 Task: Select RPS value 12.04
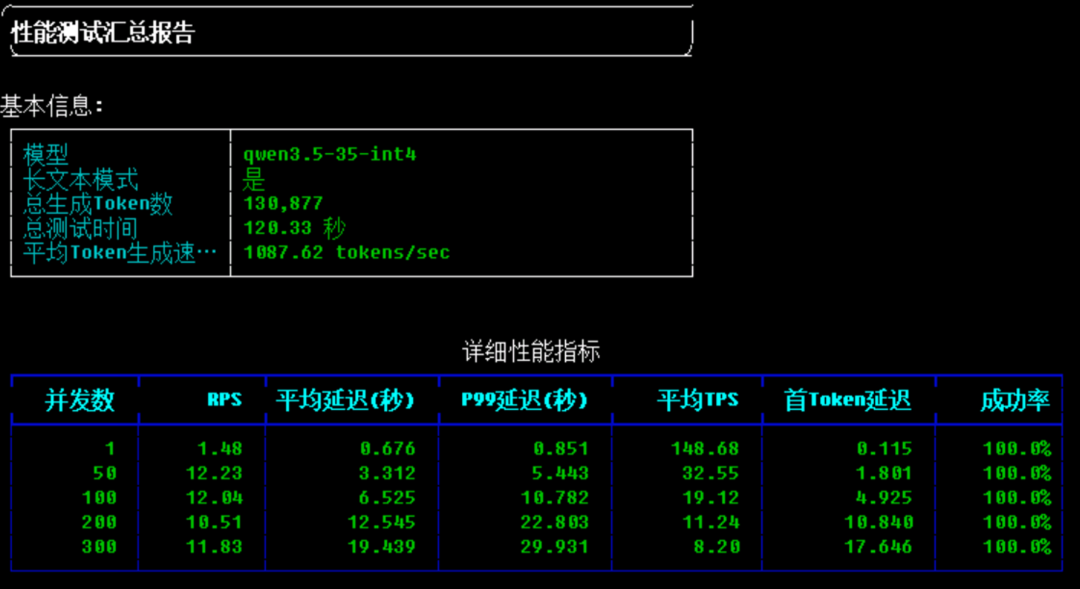214,498
